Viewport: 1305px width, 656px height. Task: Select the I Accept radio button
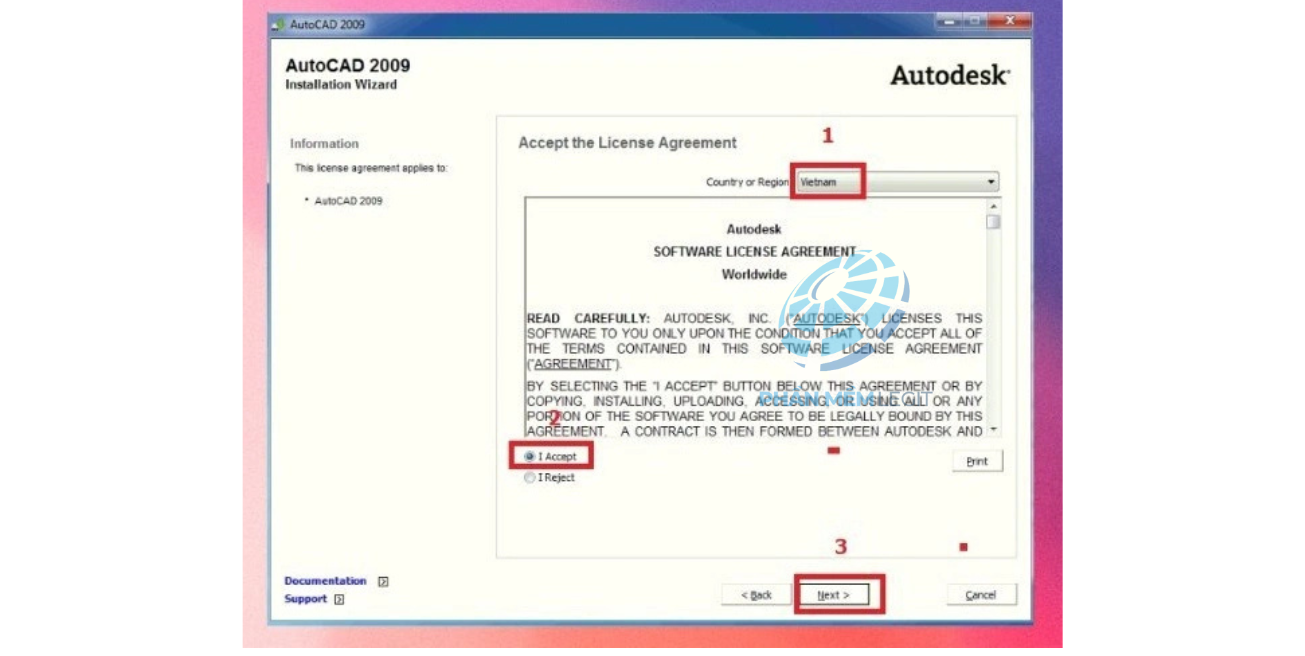pos(530,456)
